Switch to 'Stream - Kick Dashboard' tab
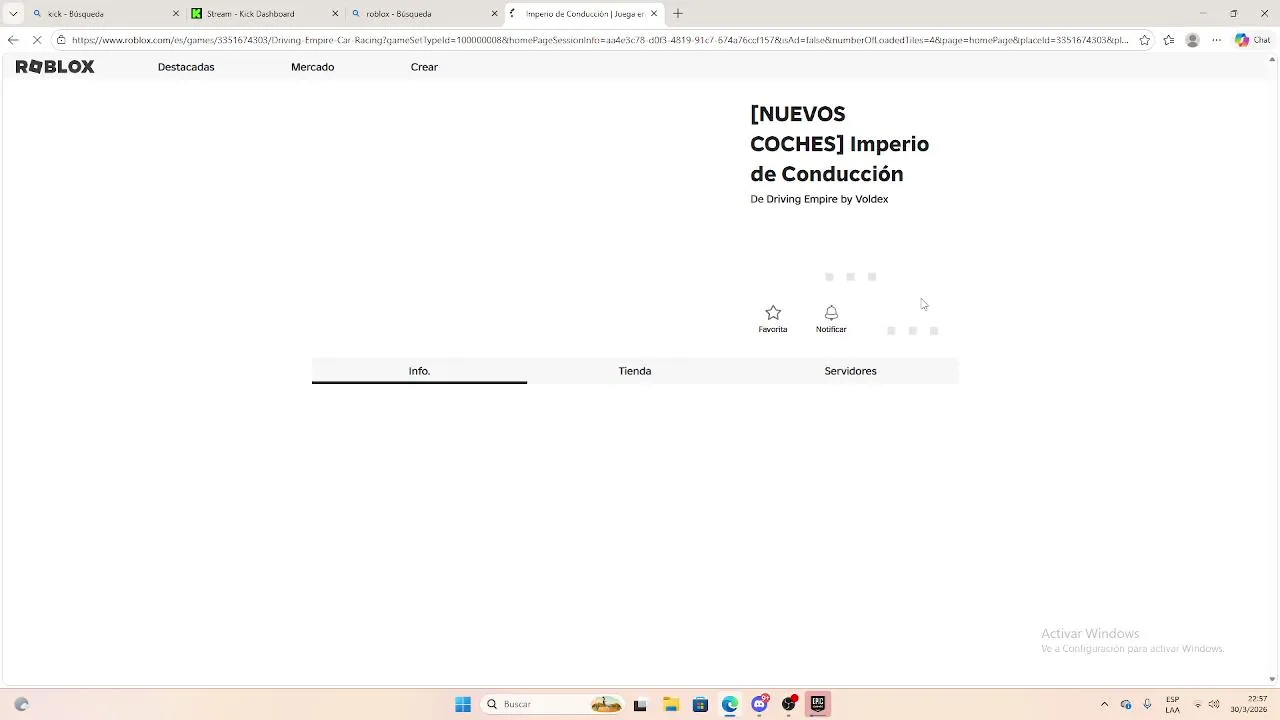 [265, 14]
